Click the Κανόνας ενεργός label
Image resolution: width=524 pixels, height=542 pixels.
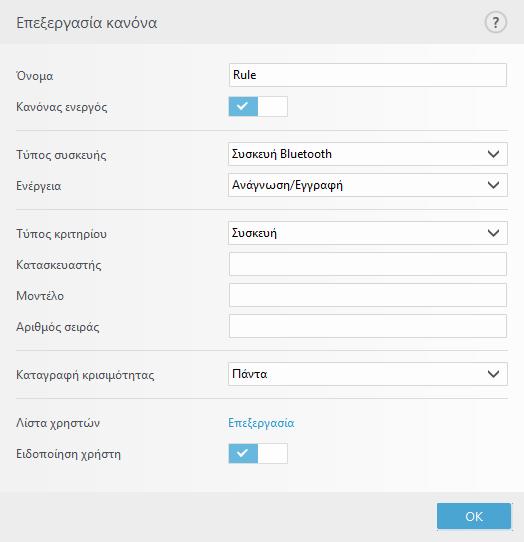tap(62, 107)
